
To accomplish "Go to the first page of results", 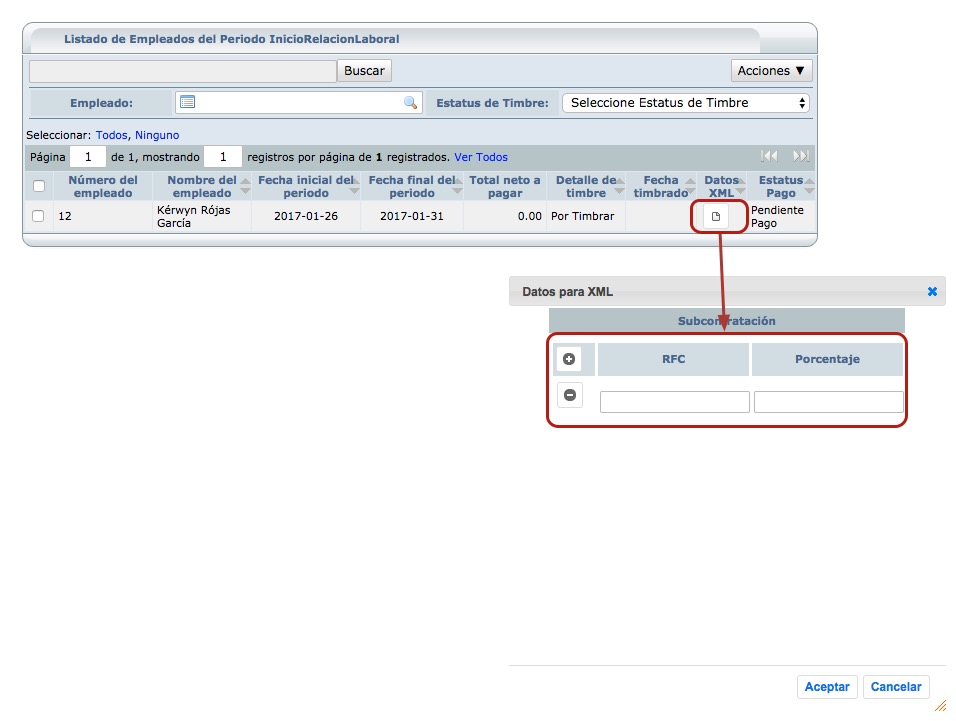I will (769, 156).
